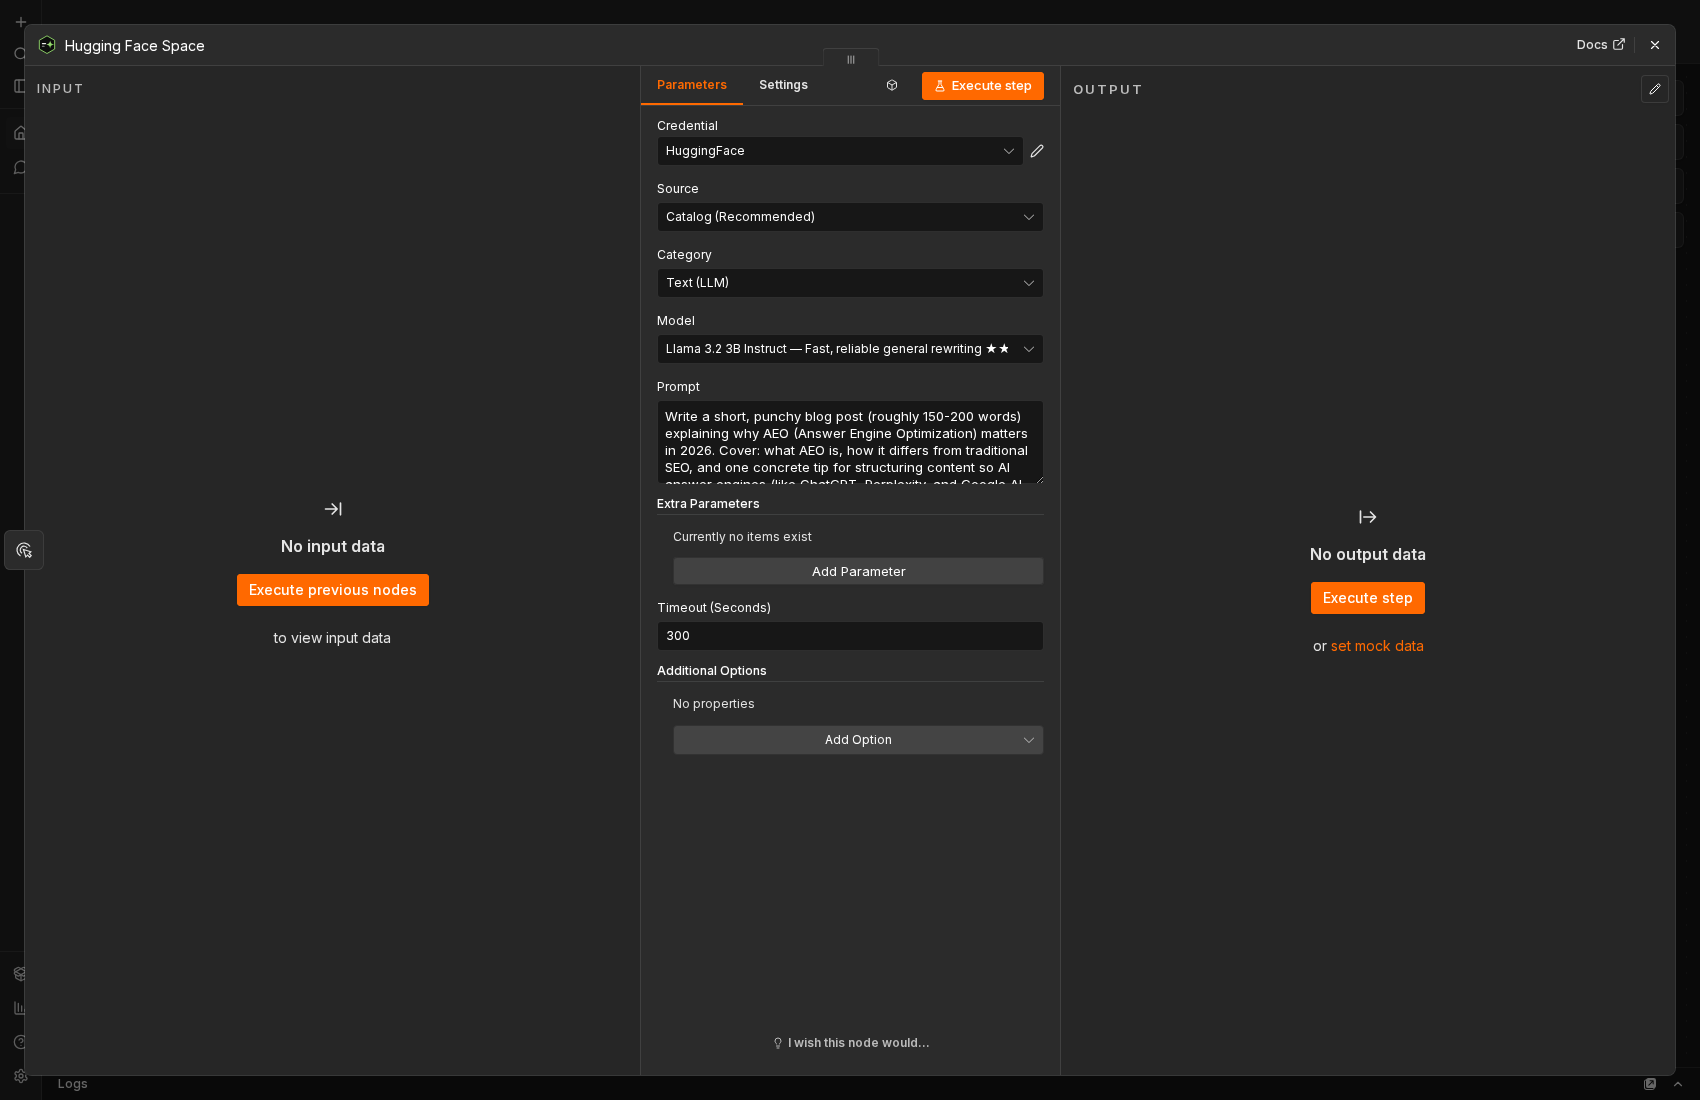This screenshot has width=1700, height=1100.
Task: Open the Credential dropdown showing HuggingFace
Action: click(840, 151)
